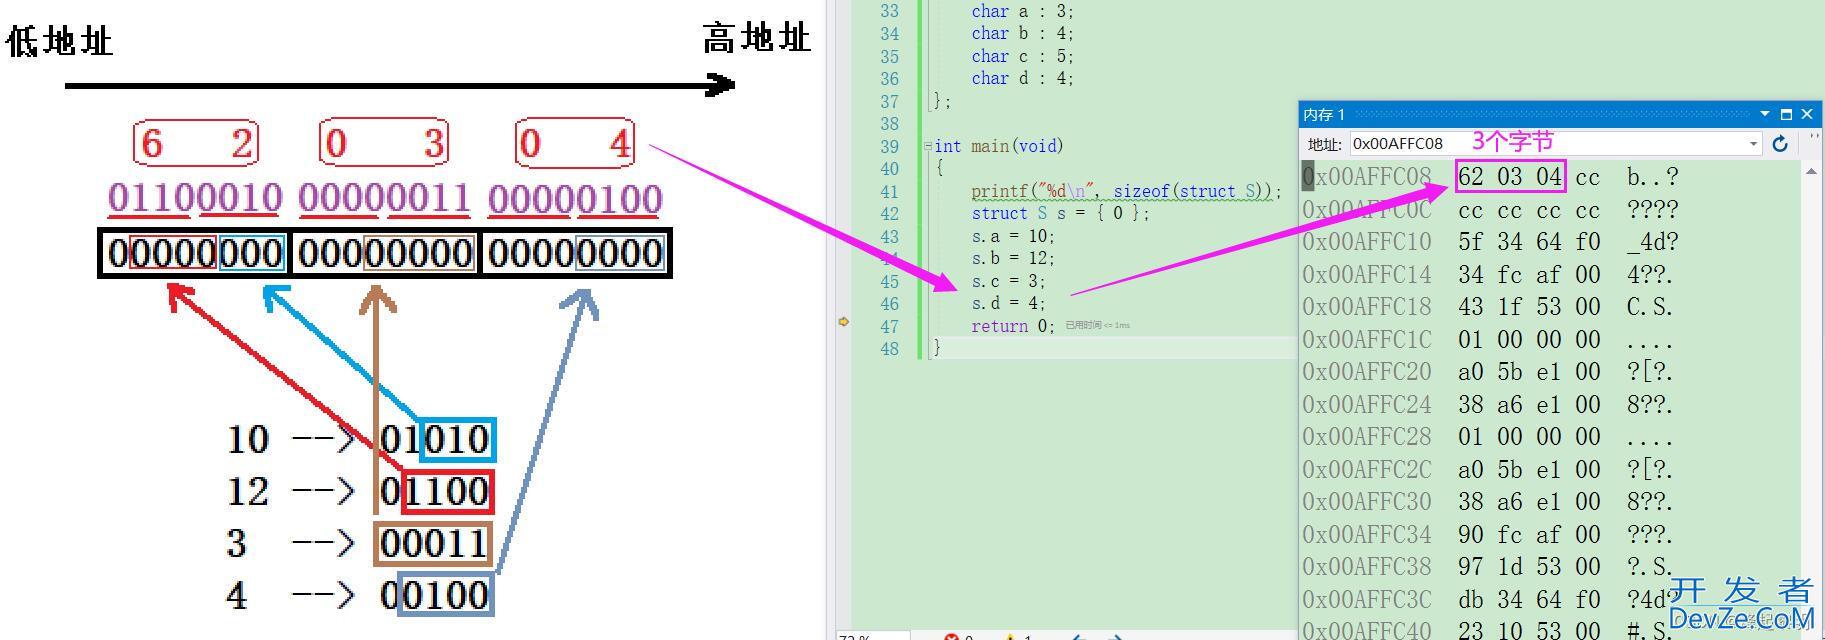Select memory address row 0x00AFFC08
The image size is (1825, 640).
point(1367,177)
